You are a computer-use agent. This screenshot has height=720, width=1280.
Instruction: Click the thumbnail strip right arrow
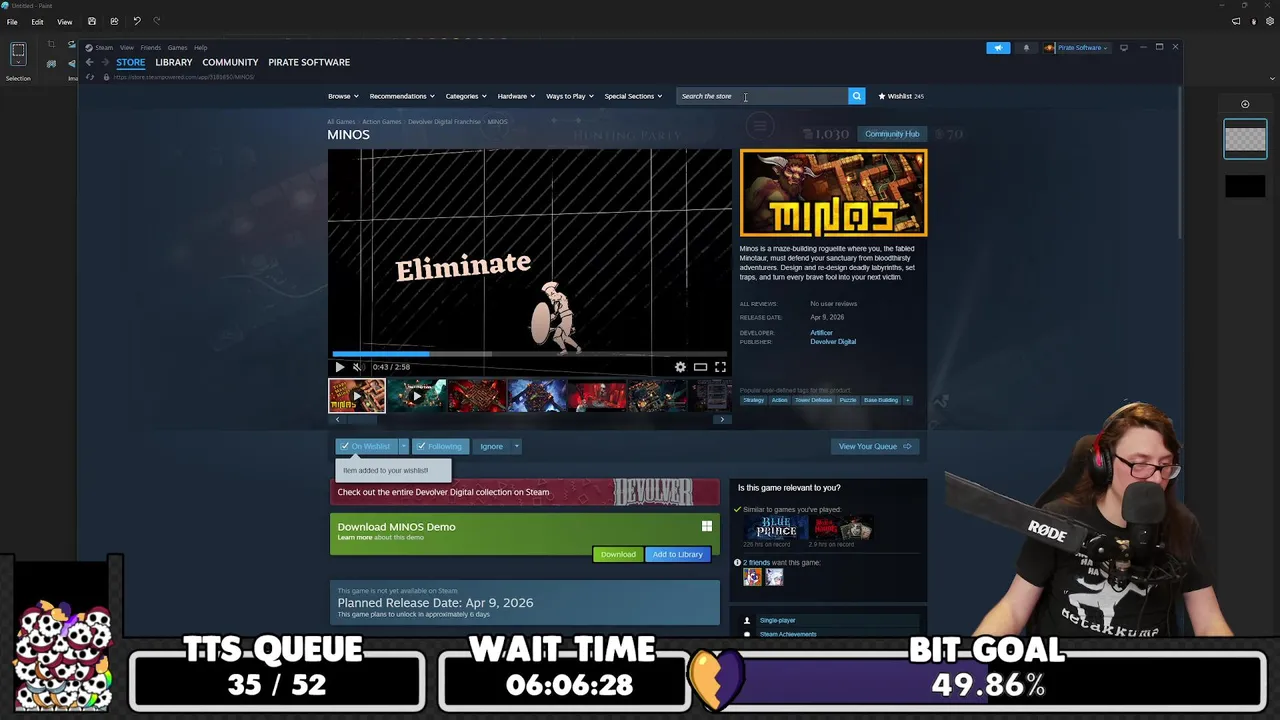point(722,419)
